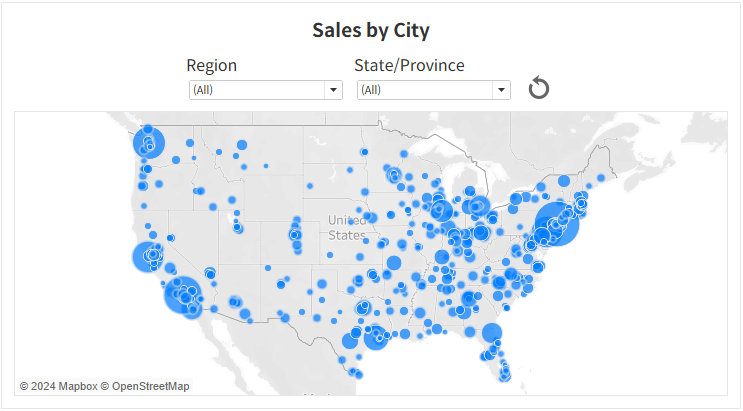Select the large Jacksonville bubble in northern Florida
The height and width of the screenshot is (411, 743).
[x=492, y=333]
